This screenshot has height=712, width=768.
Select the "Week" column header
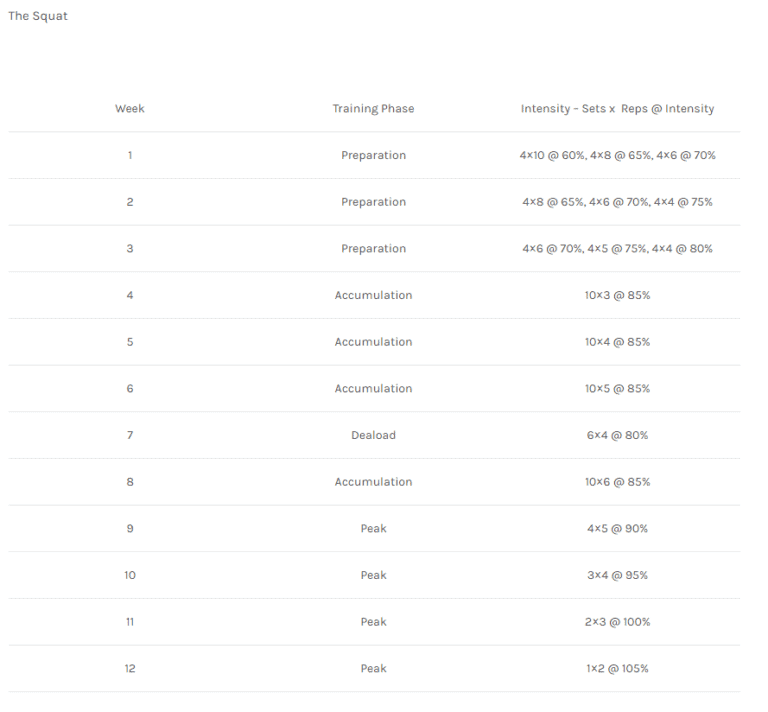click(x=130, y=109)
